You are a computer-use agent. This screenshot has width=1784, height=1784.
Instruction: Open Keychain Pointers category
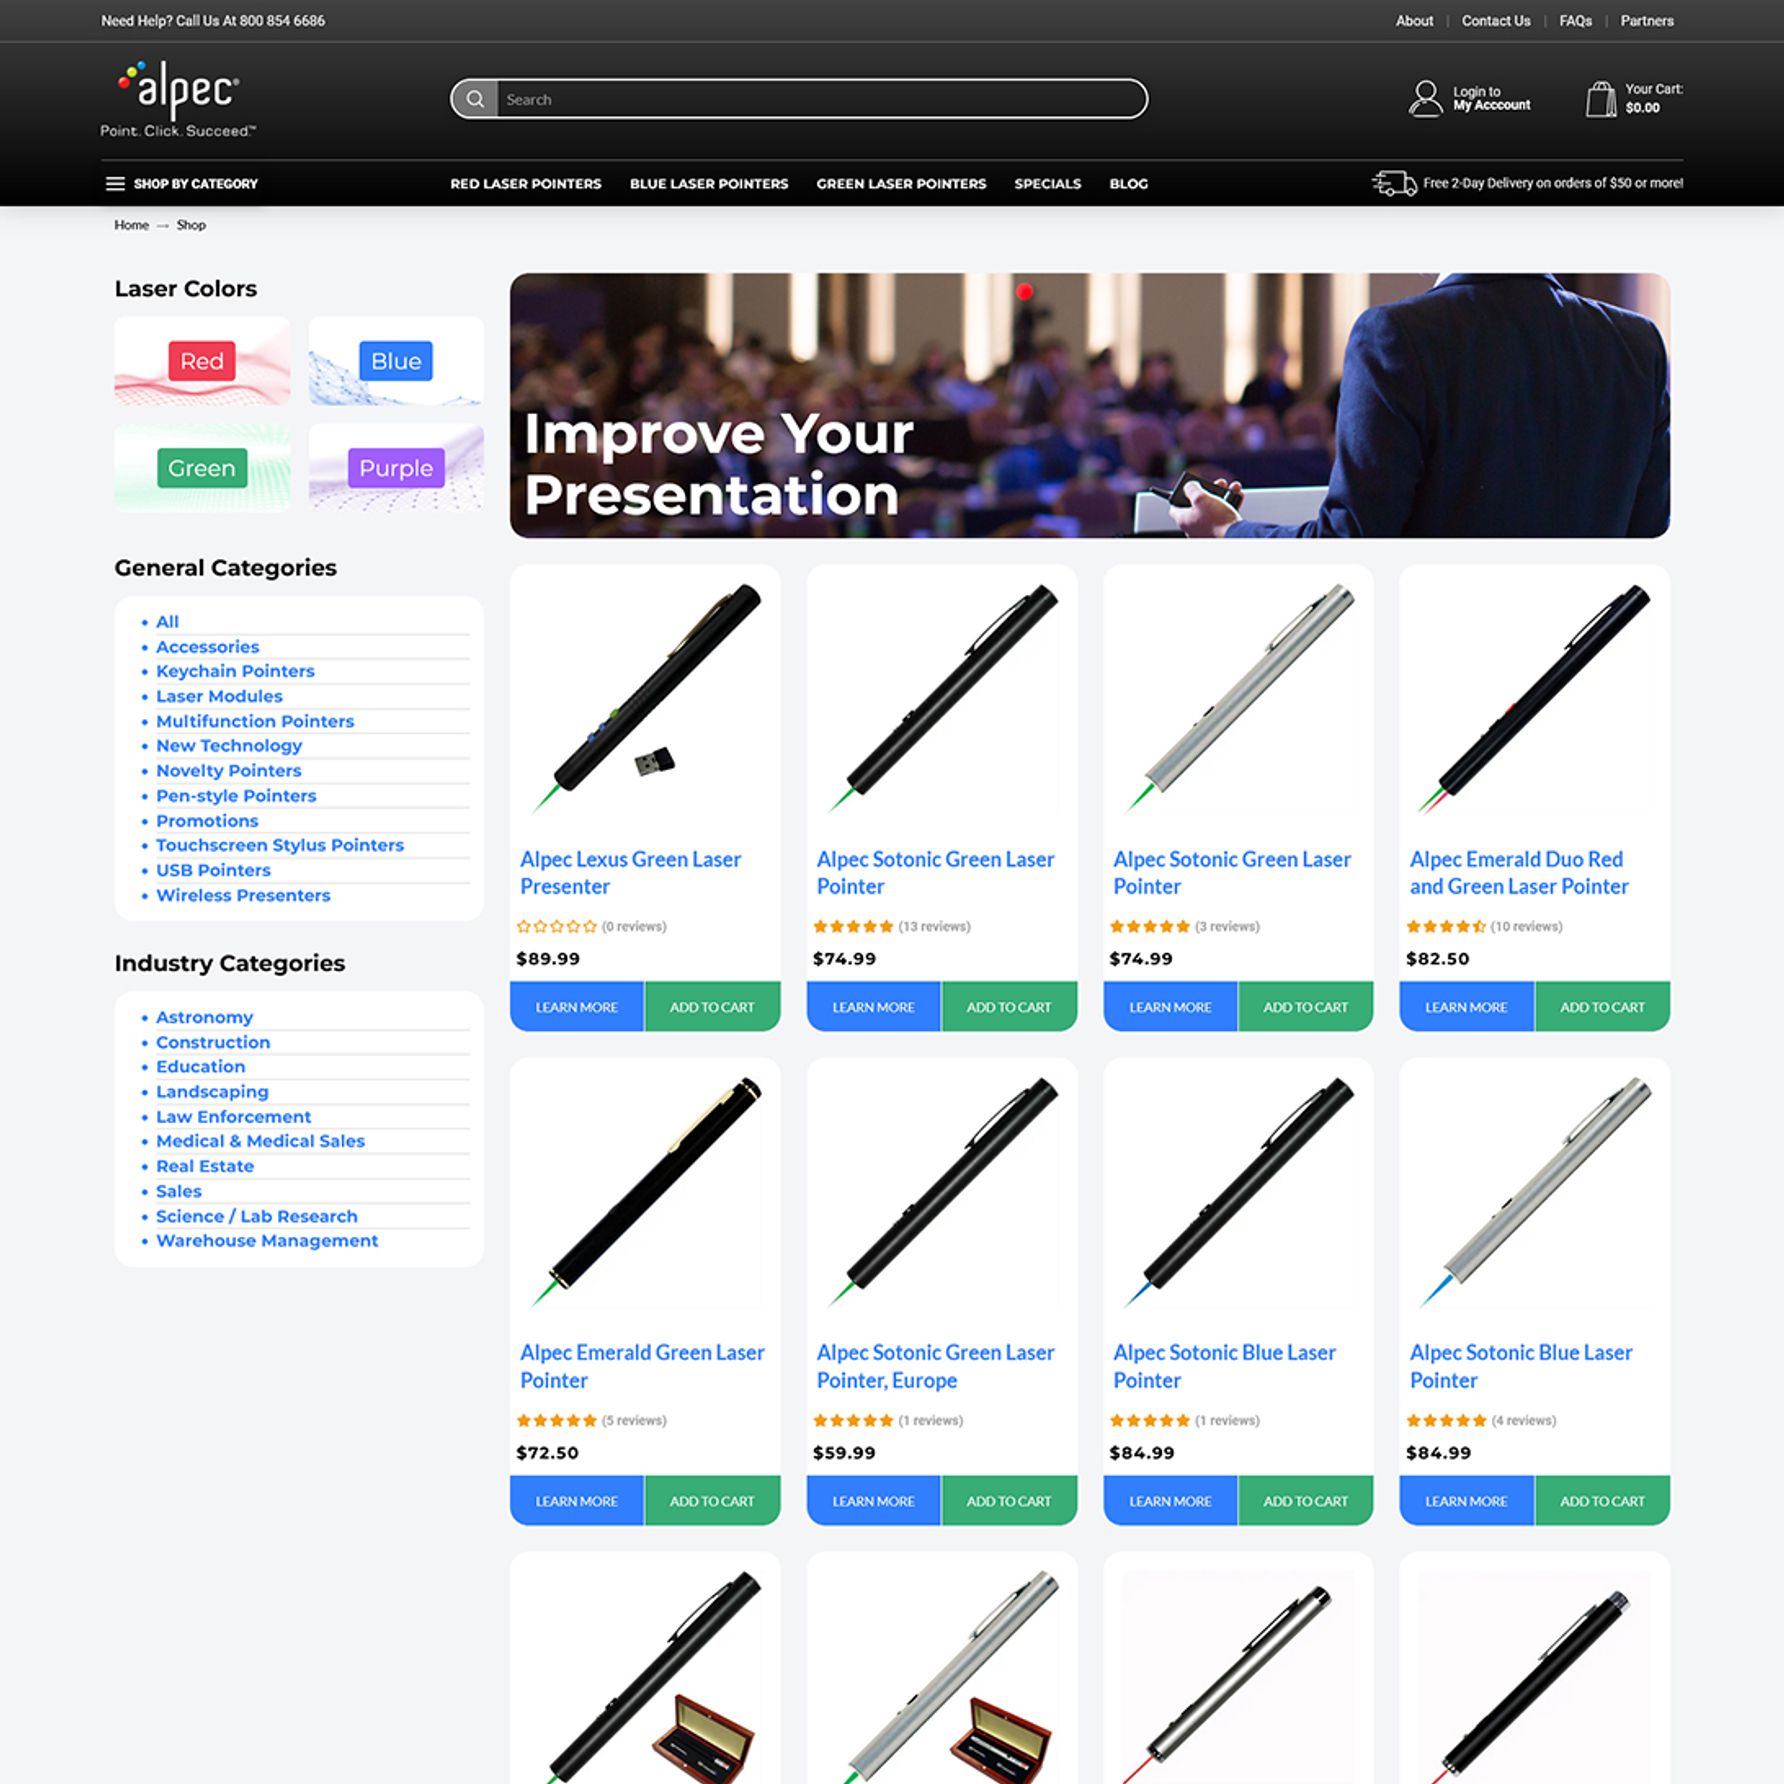[235, 671]
